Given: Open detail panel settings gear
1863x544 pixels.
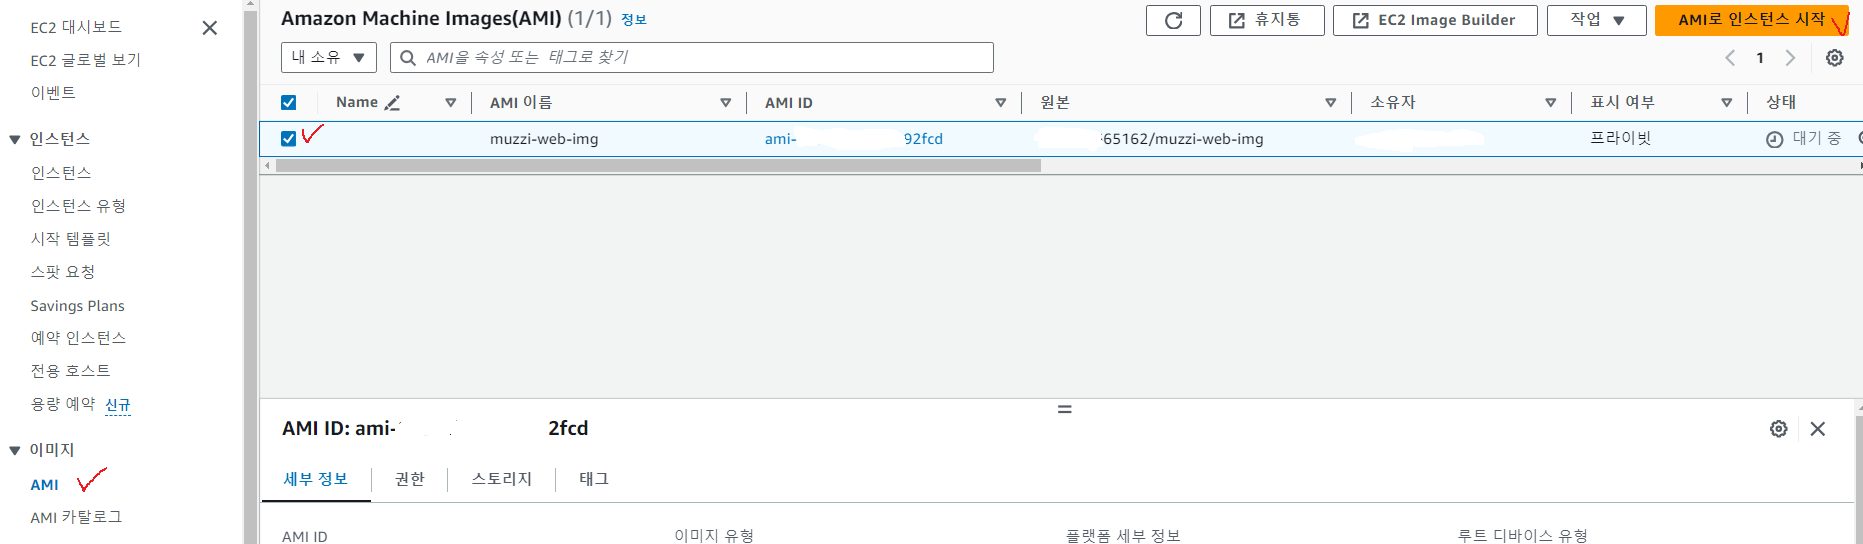Looking at the screenshot, I should 1779,428.
